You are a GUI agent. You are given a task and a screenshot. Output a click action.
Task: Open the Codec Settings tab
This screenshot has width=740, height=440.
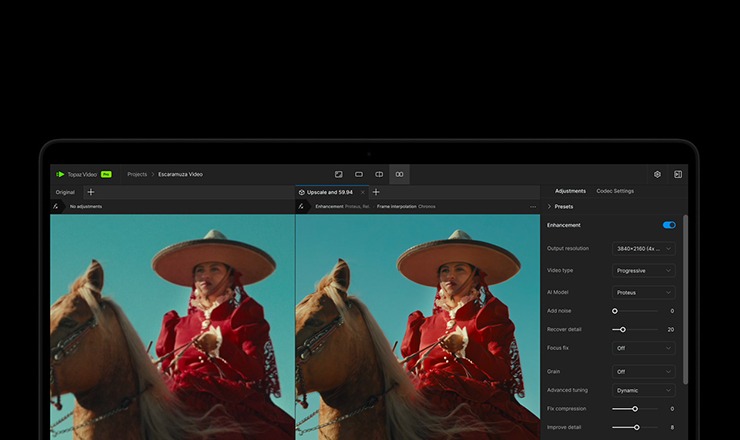pos(615,191)
